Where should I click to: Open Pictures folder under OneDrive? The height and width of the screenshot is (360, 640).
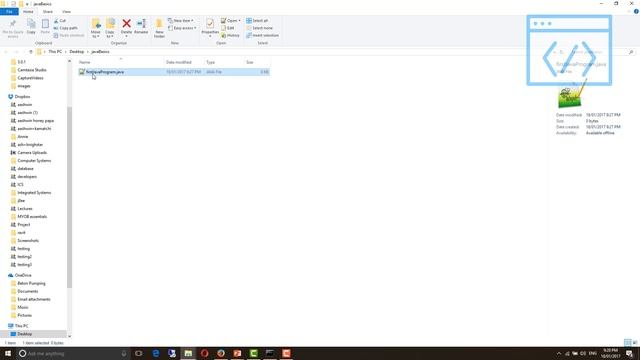tap(24, 316)
